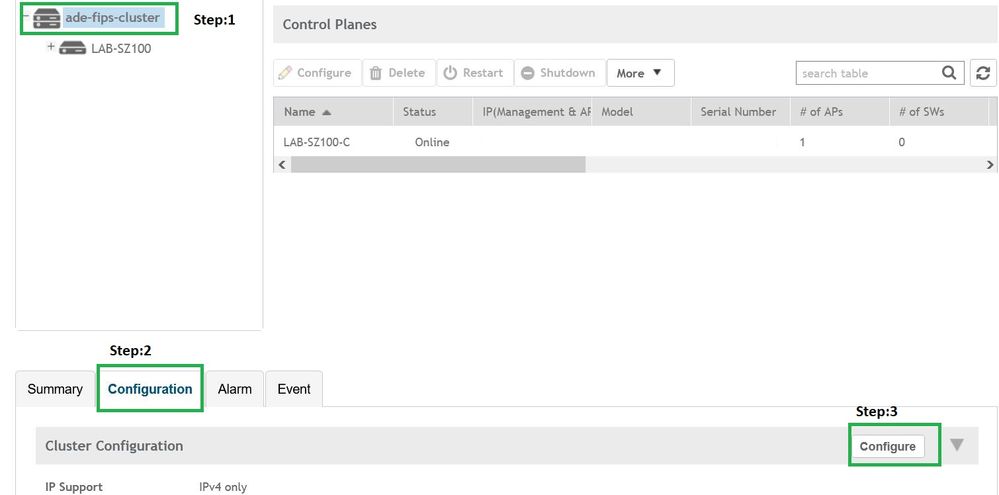
Task: Switch to the Alarm tab
Action: [x=235, y=389]
